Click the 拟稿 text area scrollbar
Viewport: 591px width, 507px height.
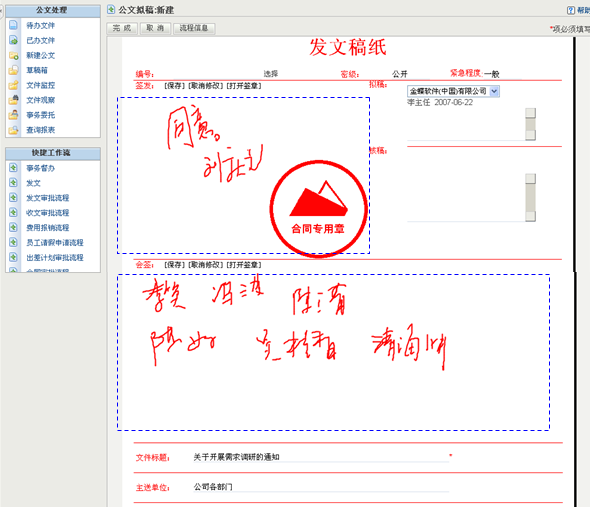click(530, 124)
